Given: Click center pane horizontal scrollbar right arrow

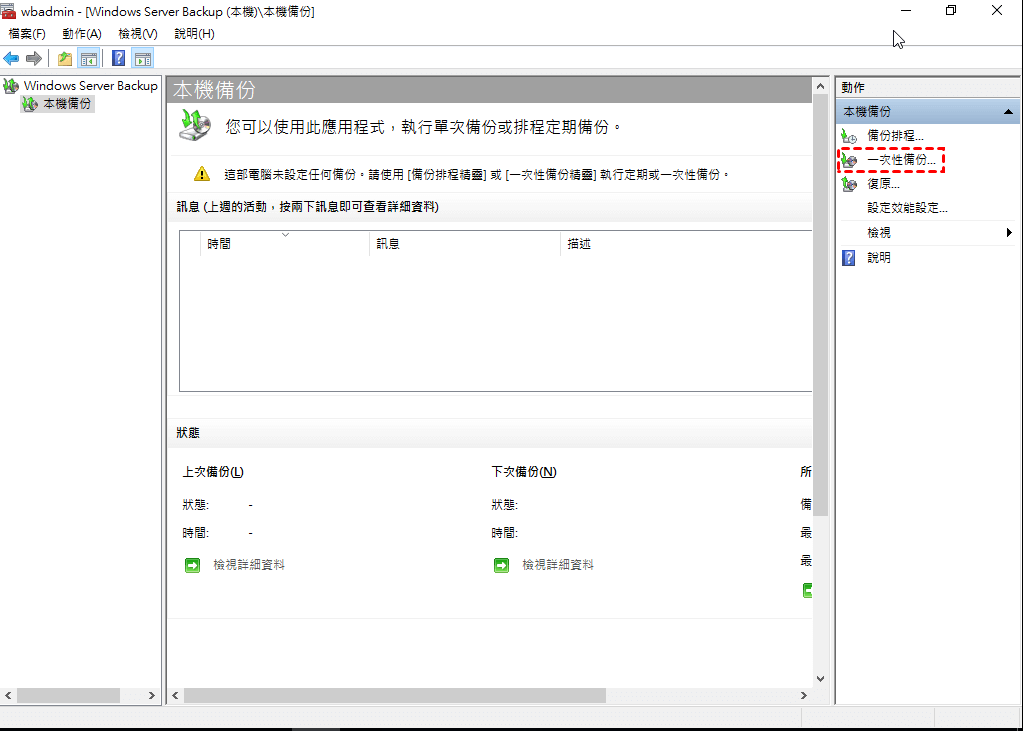Looking at the screenshot, I should (804, 696).
